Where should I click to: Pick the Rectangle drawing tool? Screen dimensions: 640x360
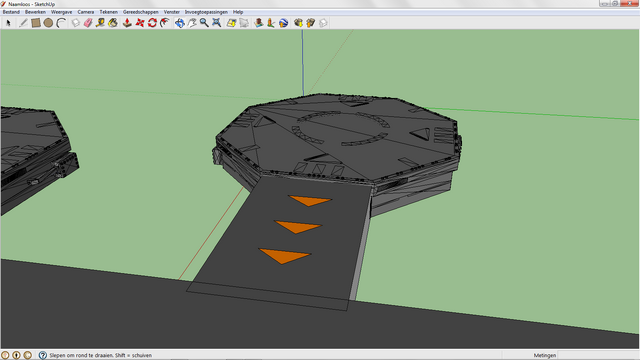pos(36,23)
